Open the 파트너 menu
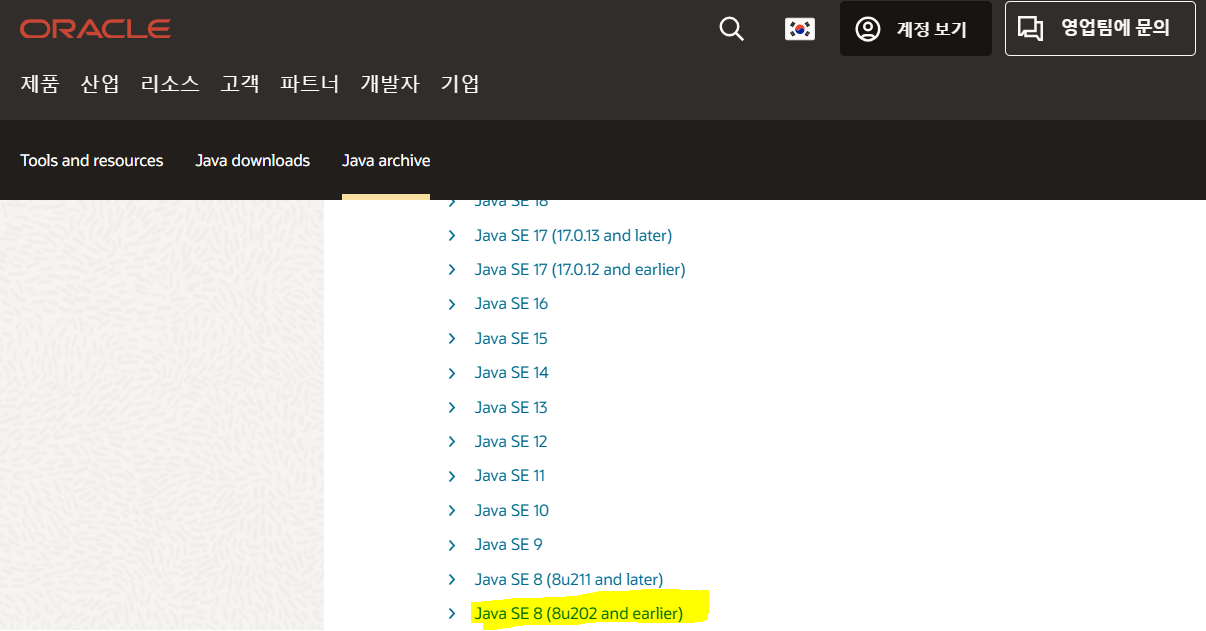This screenshot has height=631, width=1206. tap(310, 84)
